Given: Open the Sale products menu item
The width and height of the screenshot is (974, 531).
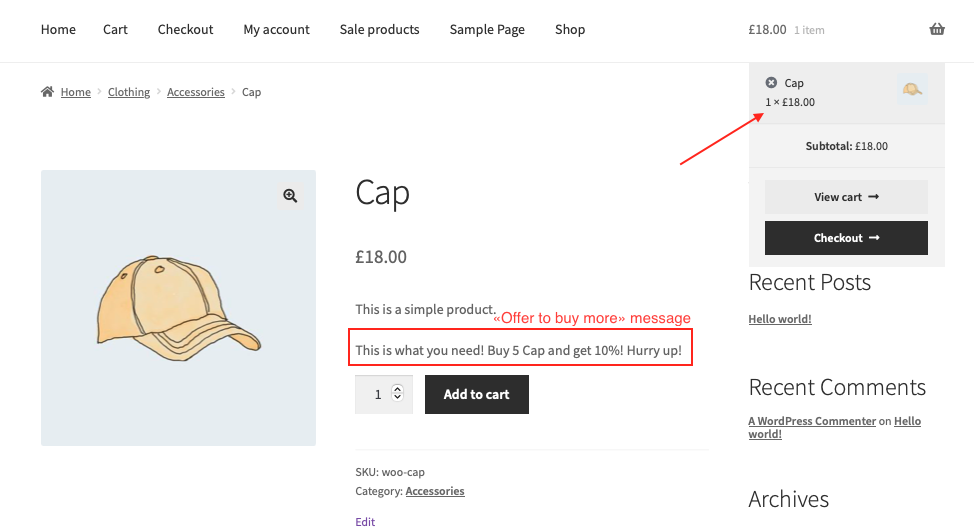Looking at the screenshot, I should point(380,29).
